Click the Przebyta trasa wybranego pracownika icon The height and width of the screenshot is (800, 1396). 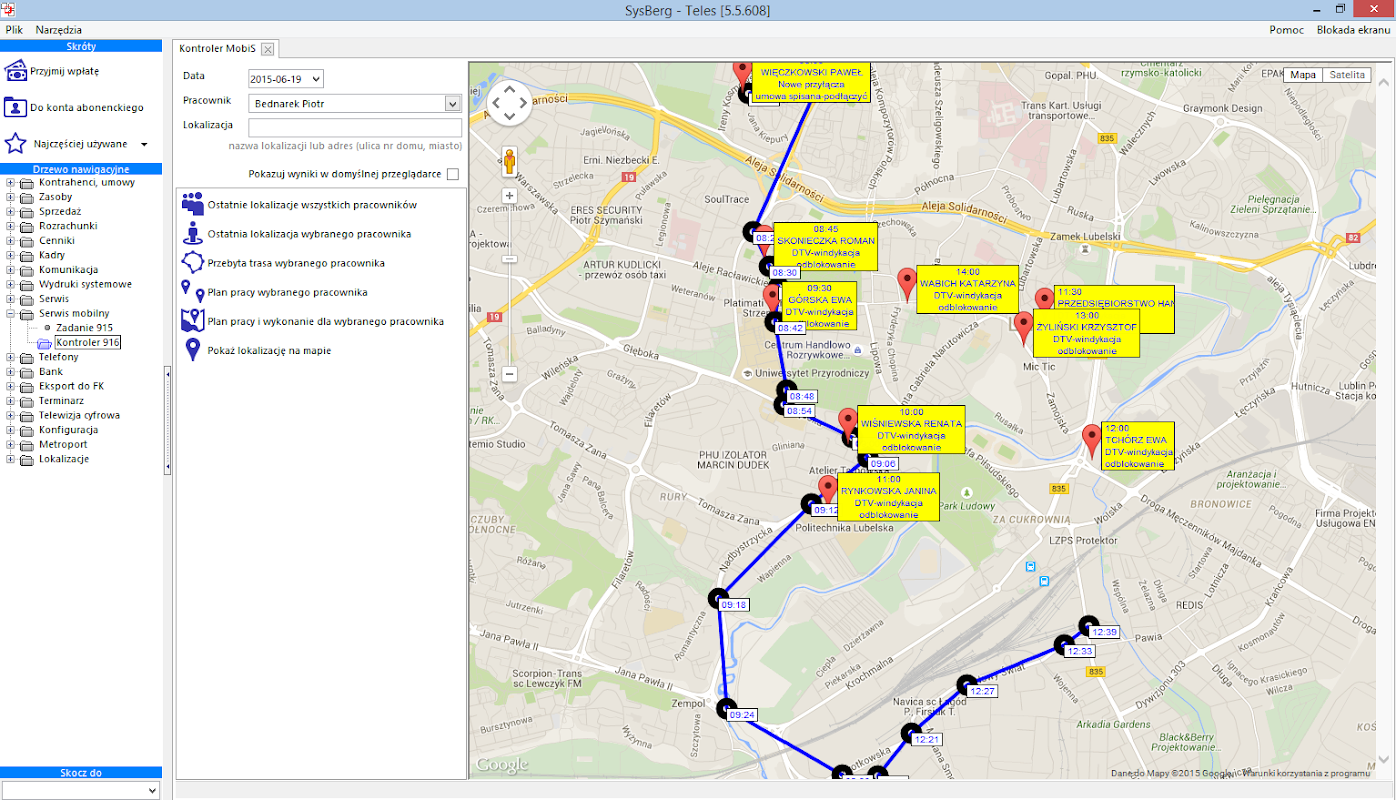193,263
